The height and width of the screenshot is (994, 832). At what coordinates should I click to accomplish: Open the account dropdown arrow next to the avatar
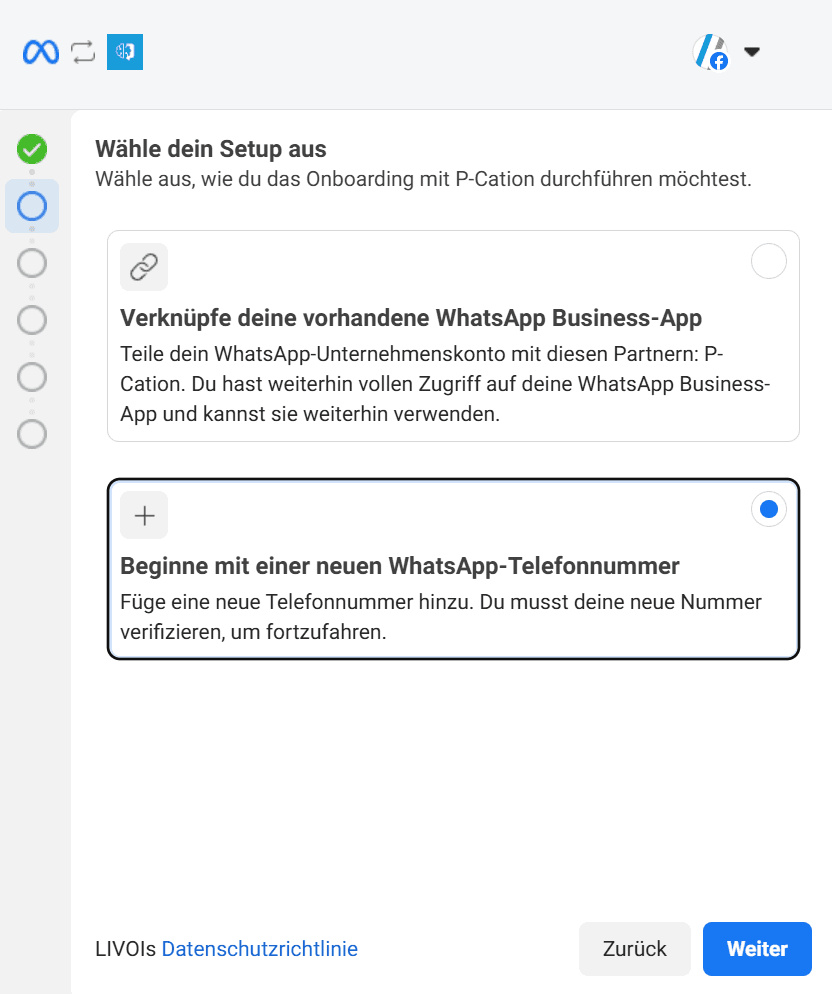753,52
